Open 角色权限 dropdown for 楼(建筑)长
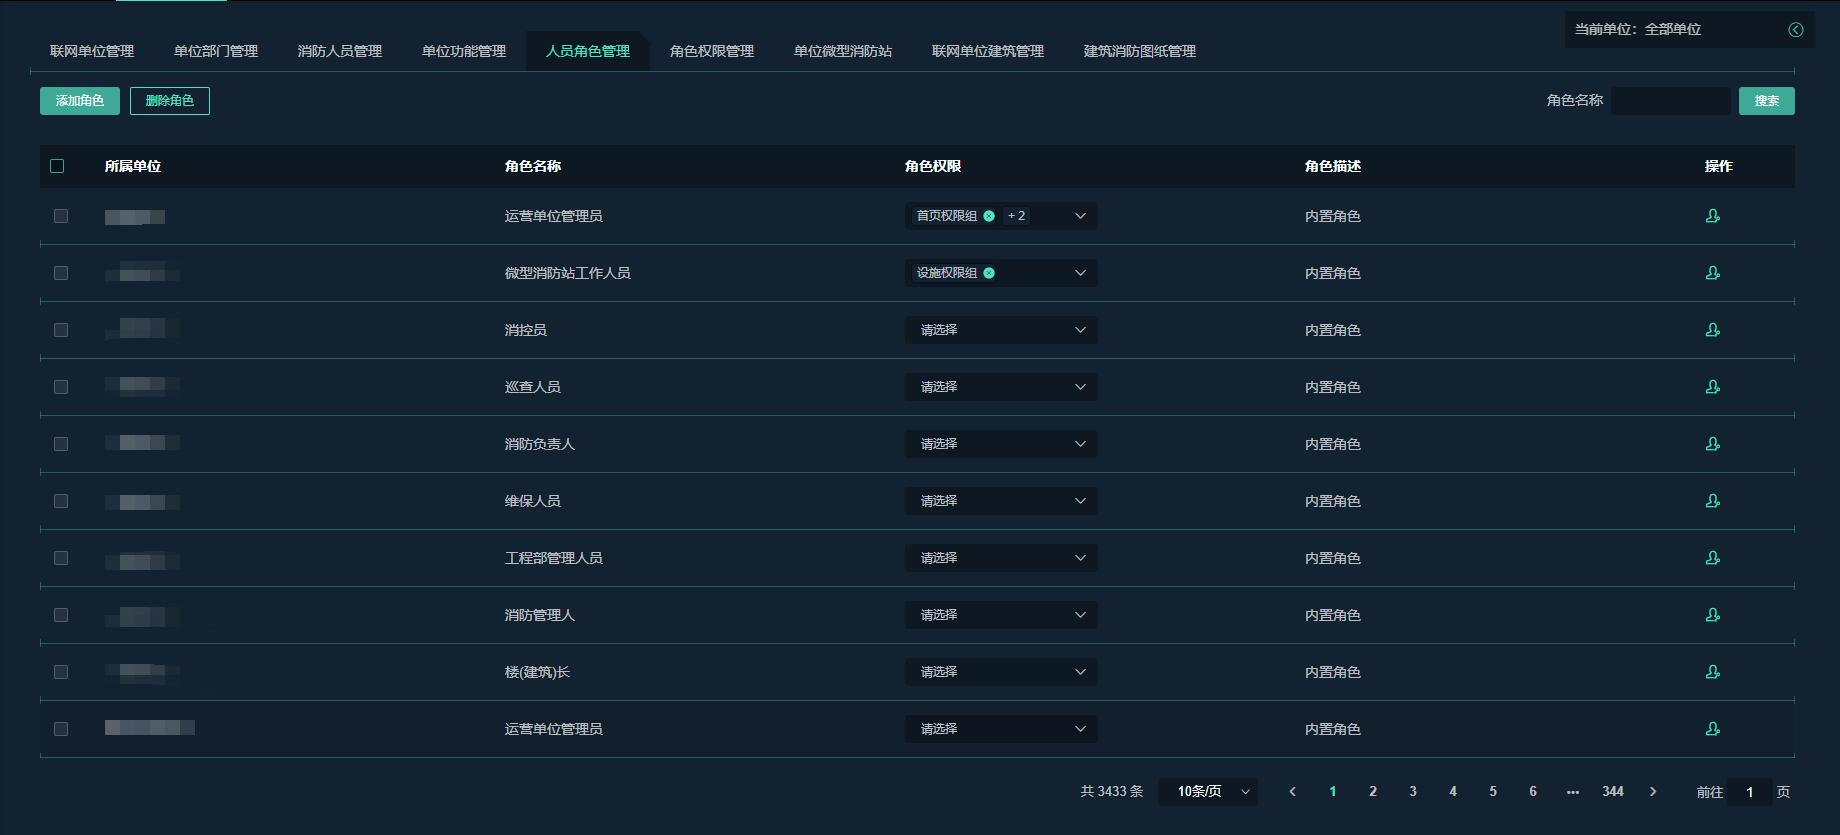Image resolution: width=1840 pixels, height=835 pixels. (x=1001, y=672)
